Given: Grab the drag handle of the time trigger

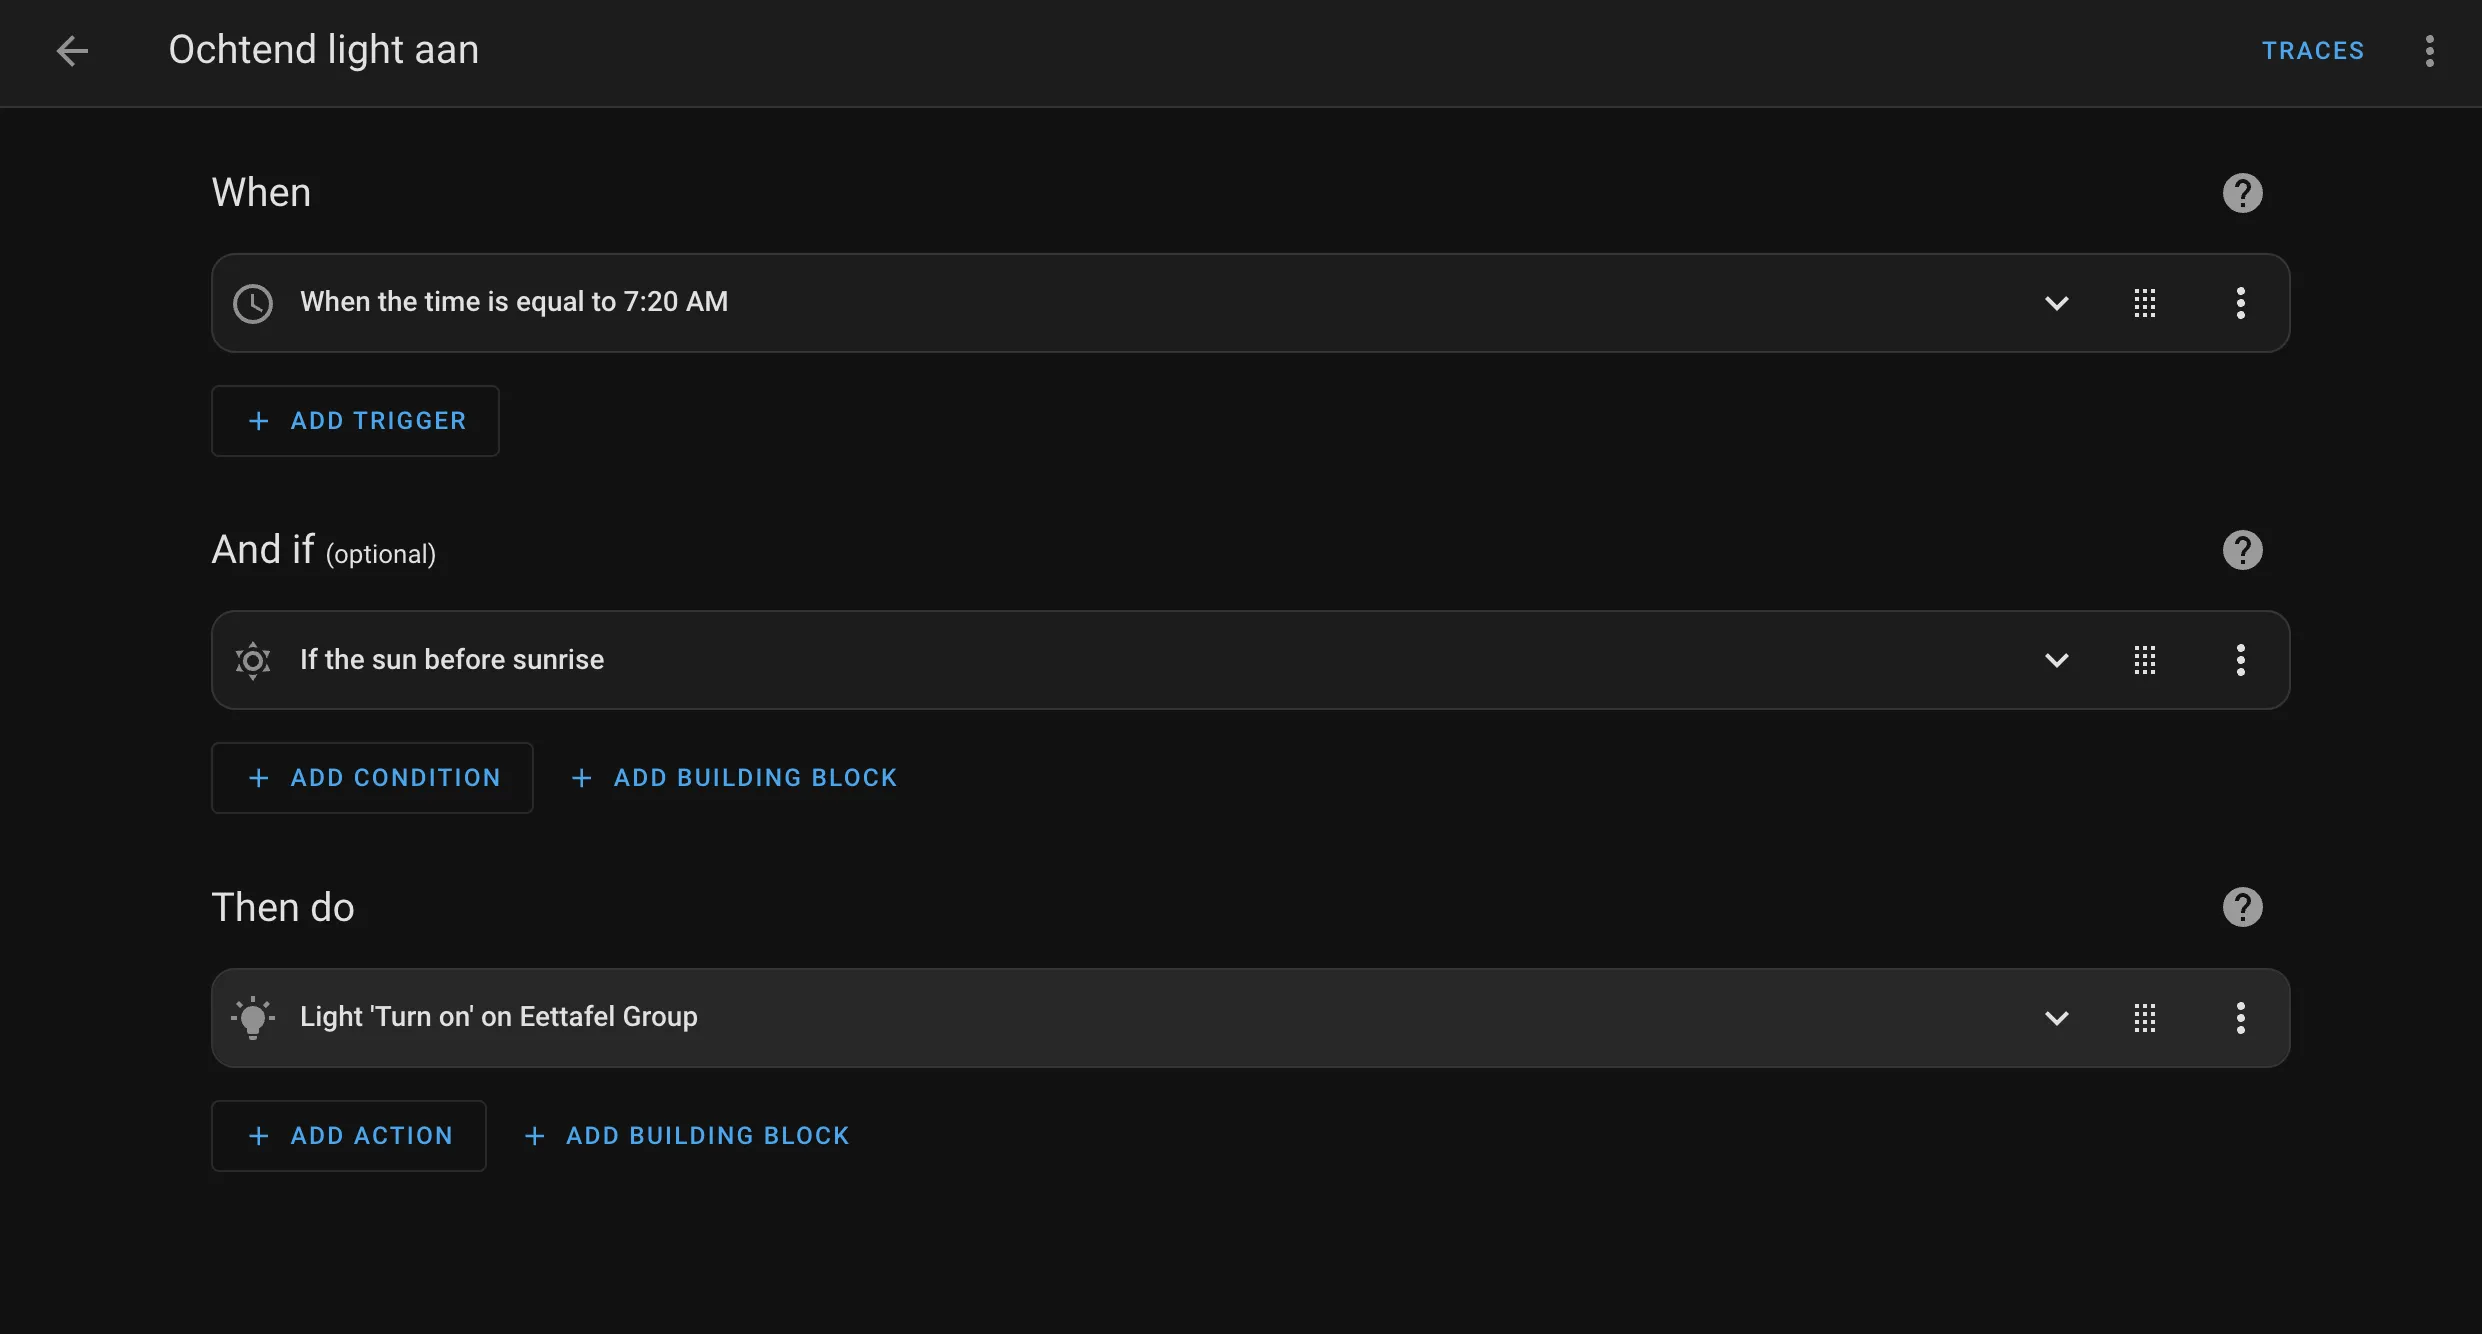Looking at the screenshot, I should coord(2144,303).
